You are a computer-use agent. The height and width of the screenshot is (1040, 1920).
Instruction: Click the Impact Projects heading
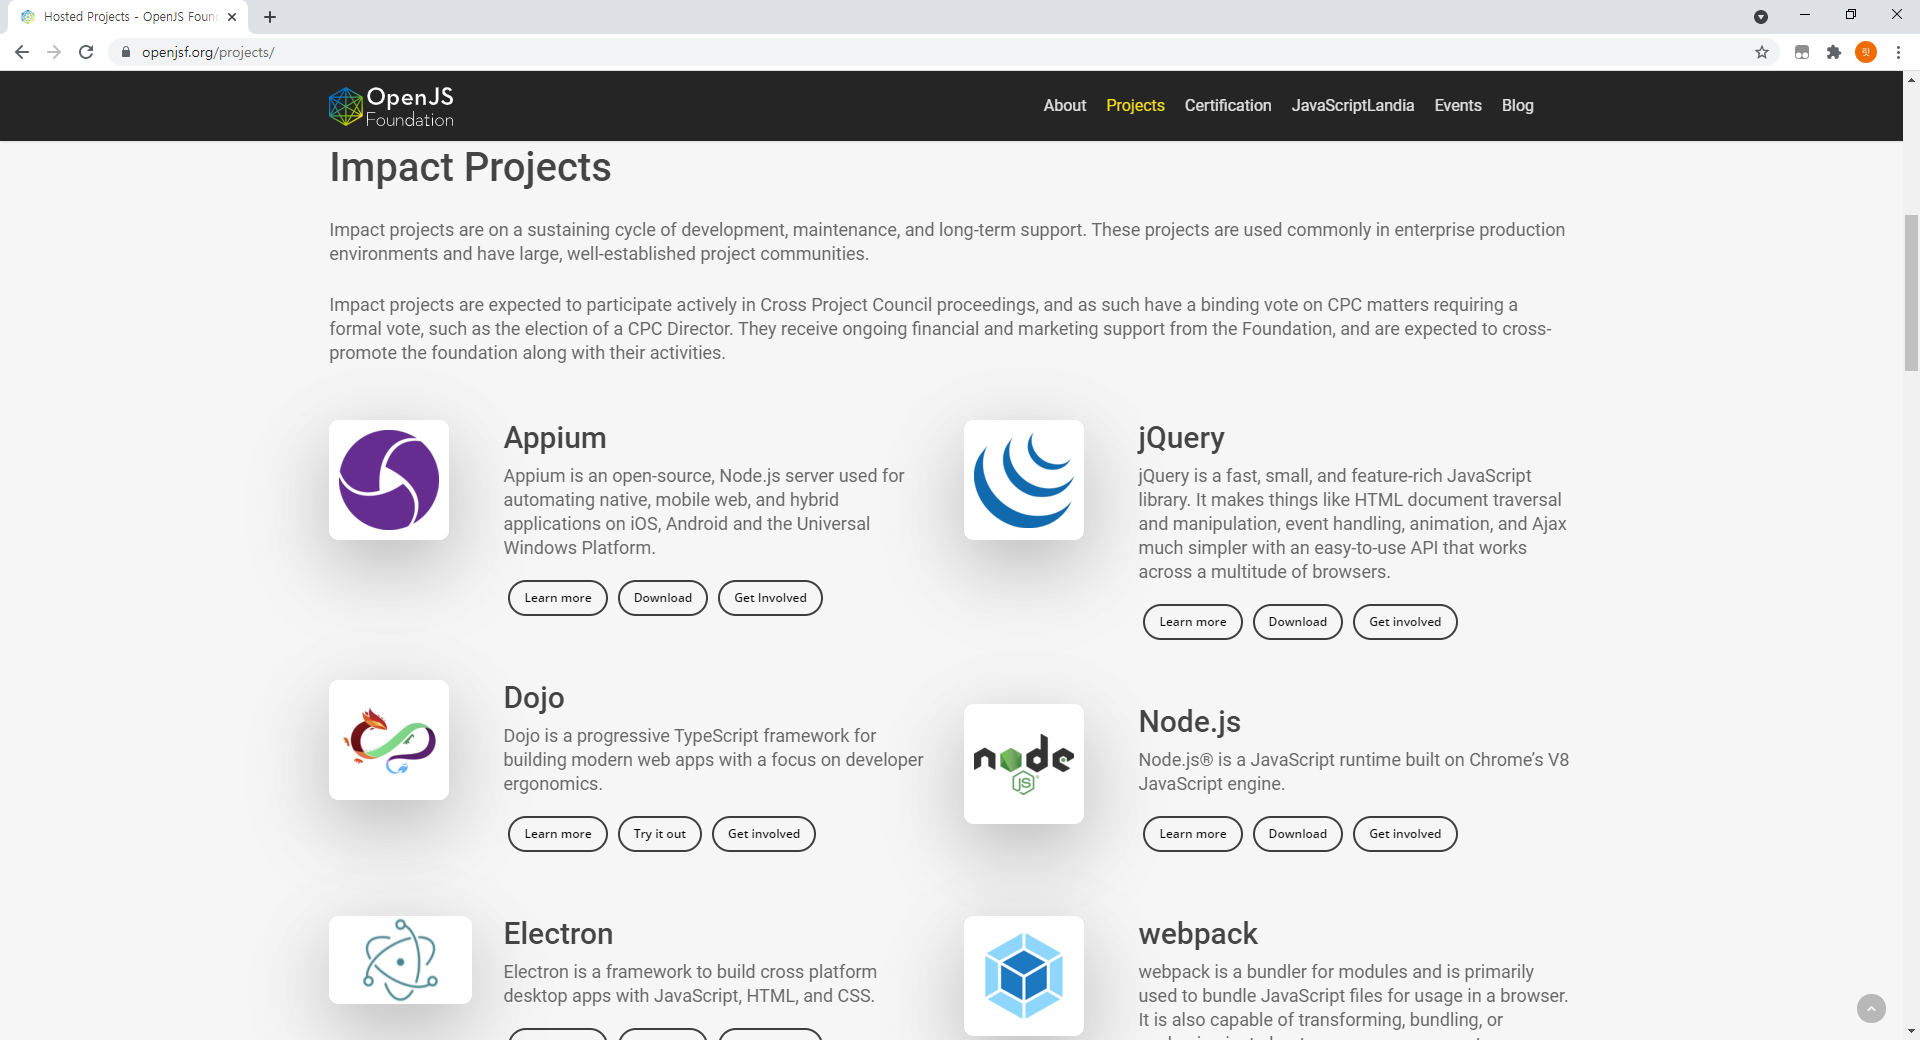pos(470,167)
